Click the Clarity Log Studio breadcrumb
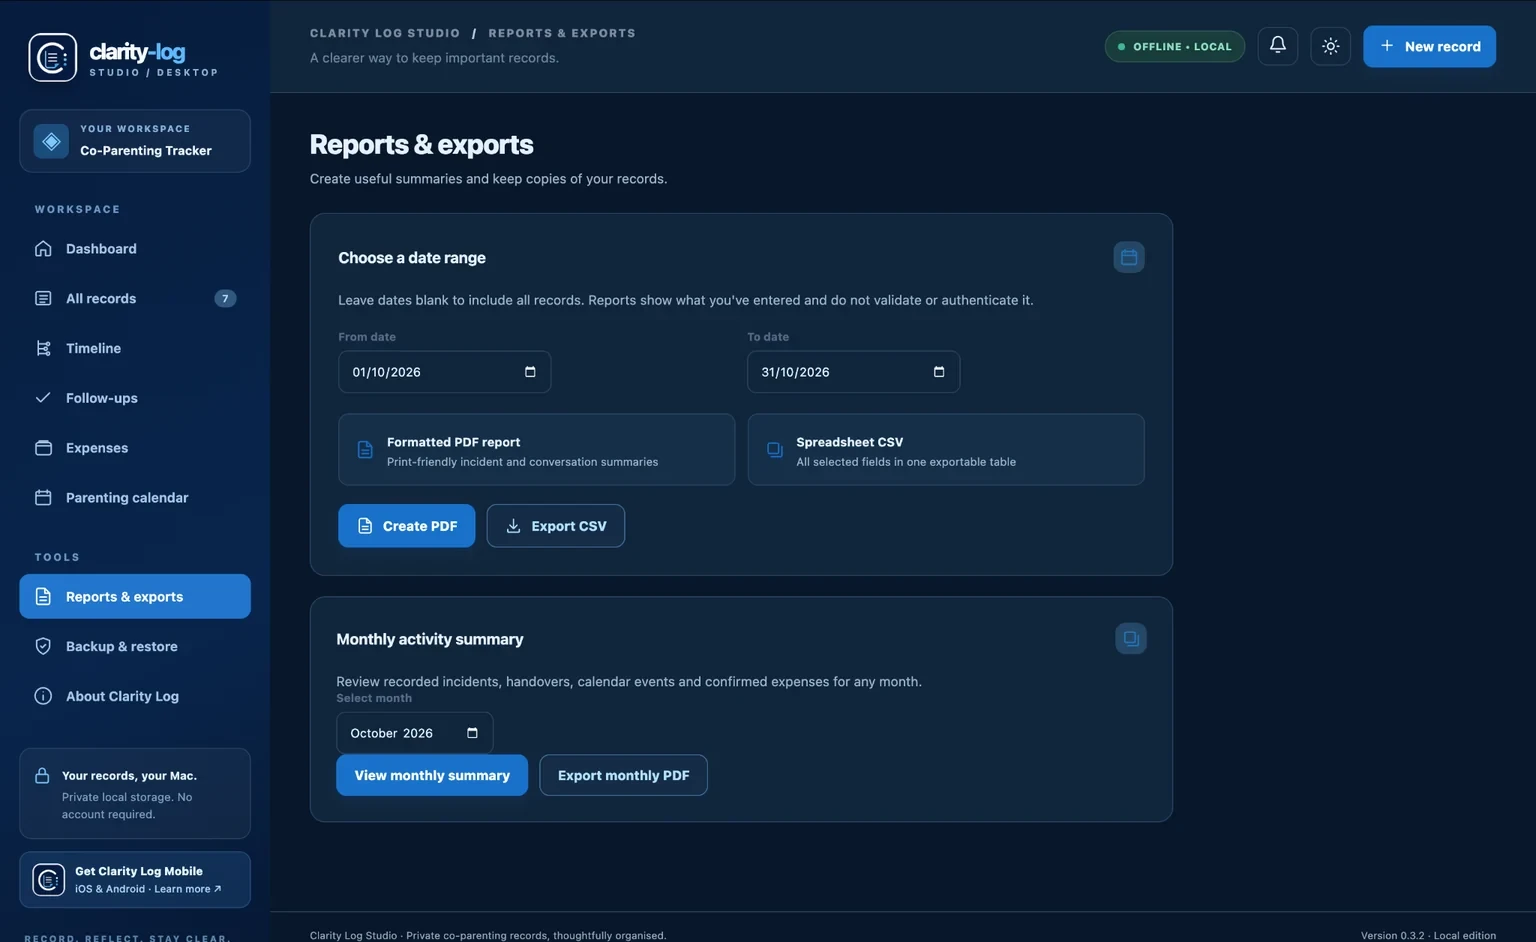 click(x=385, y=33)
